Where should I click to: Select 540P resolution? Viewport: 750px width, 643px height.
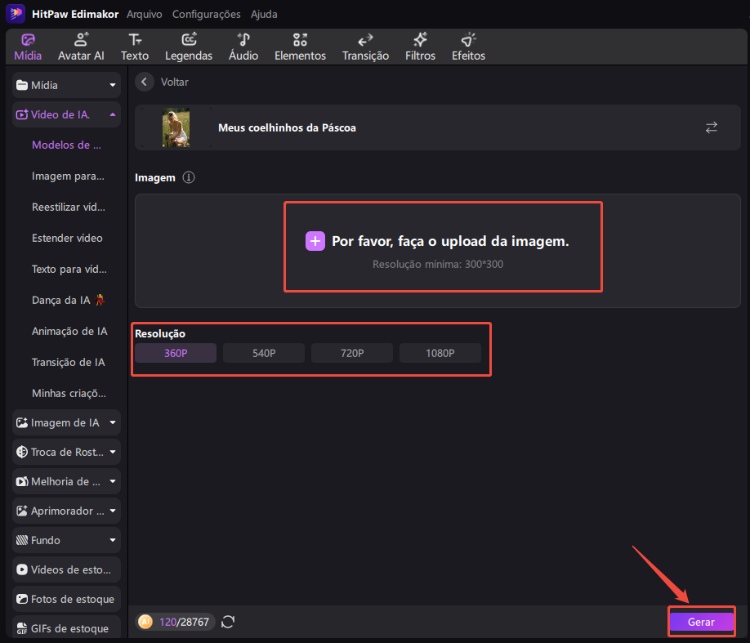263,353
